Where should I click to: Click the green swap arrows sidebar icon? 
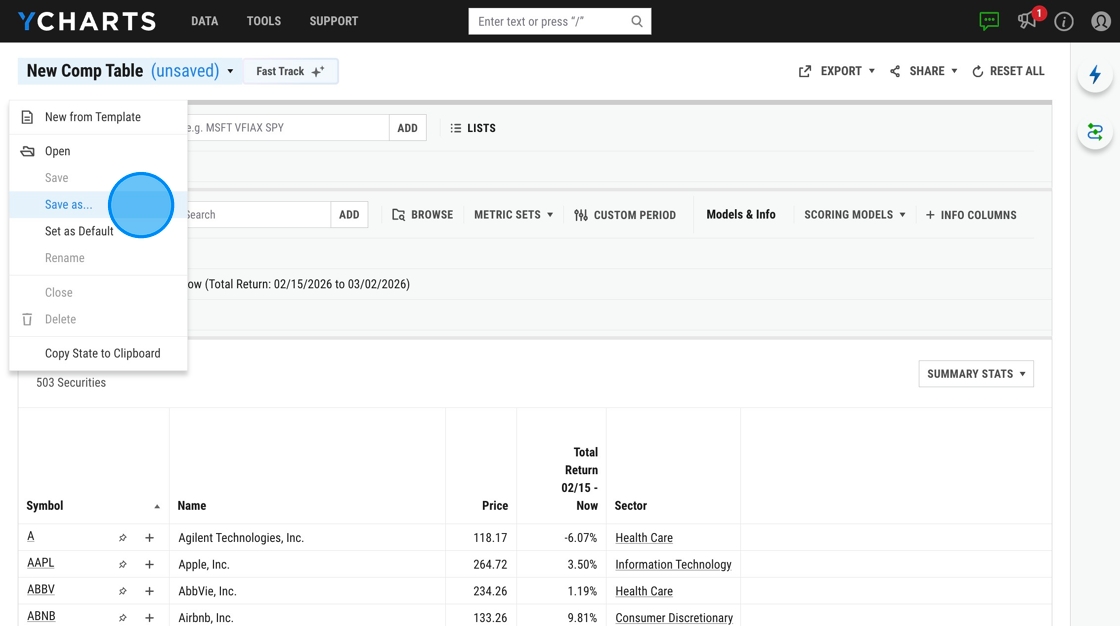click(1095, 132)
